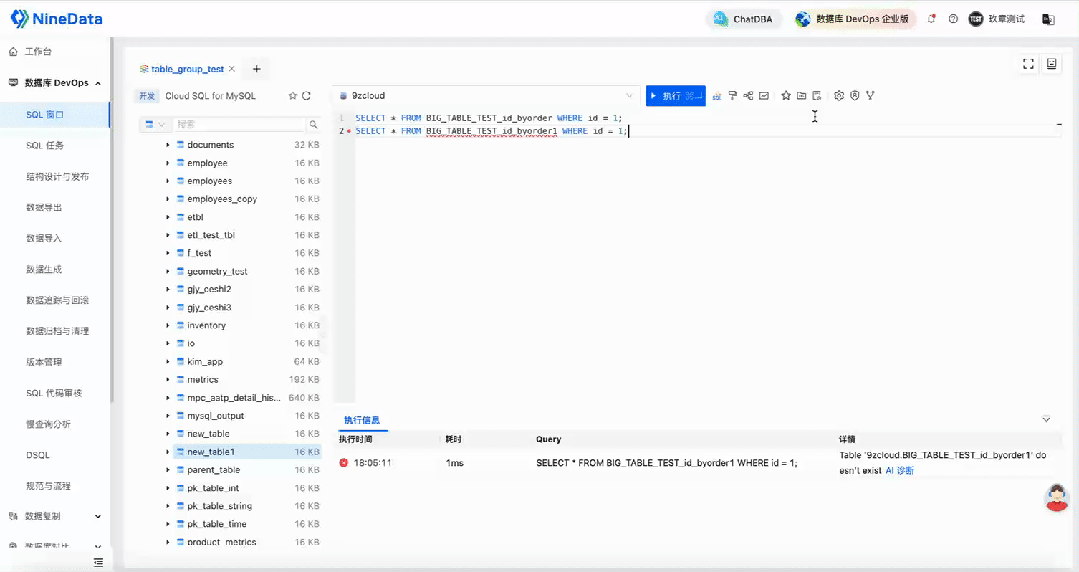Focus the table search field
The height and width of the screenshot is (572, 1079).
click(239, 124)
